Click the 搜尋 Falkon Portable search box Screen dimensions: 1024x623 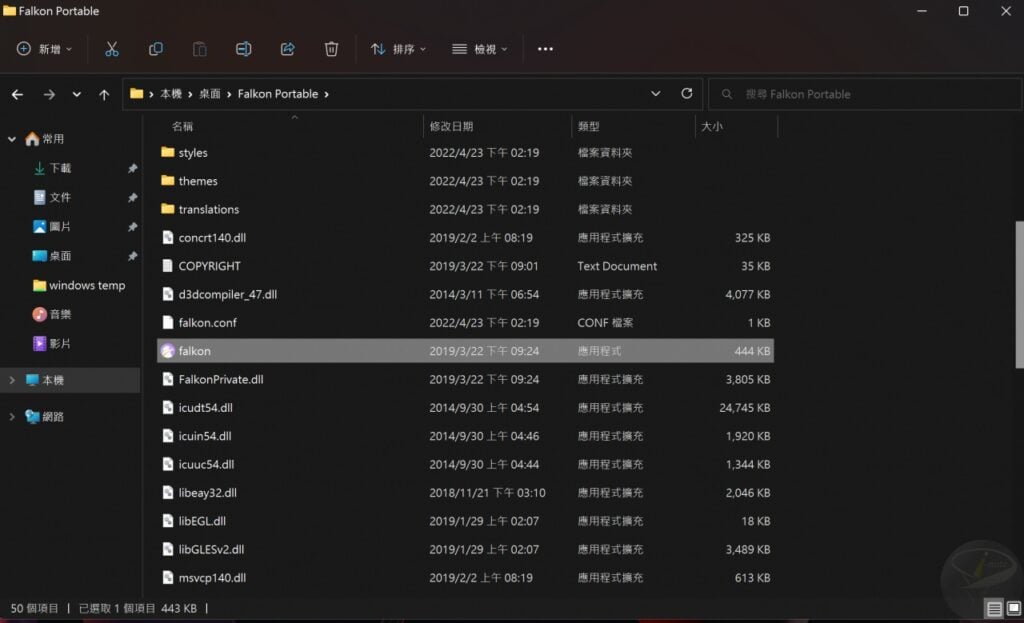(860, 94)
